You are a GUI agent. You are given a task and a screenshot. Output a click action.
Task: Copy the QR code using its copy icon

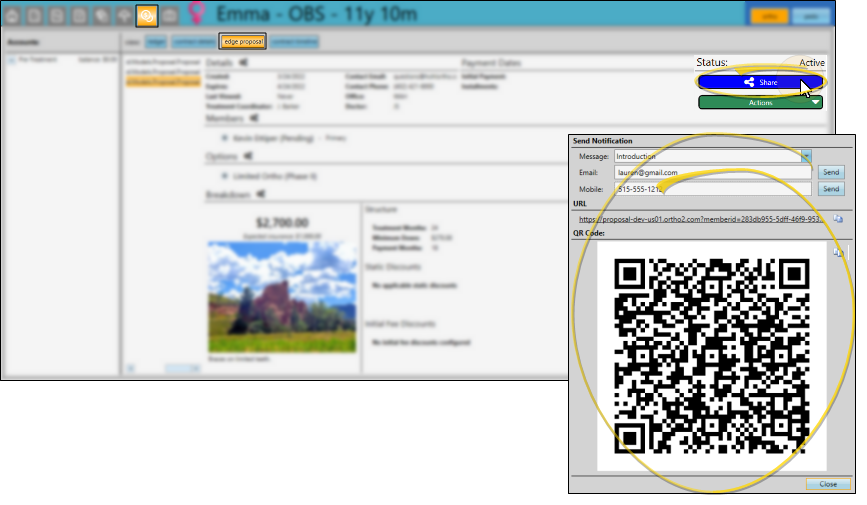(x=838, y=254)
